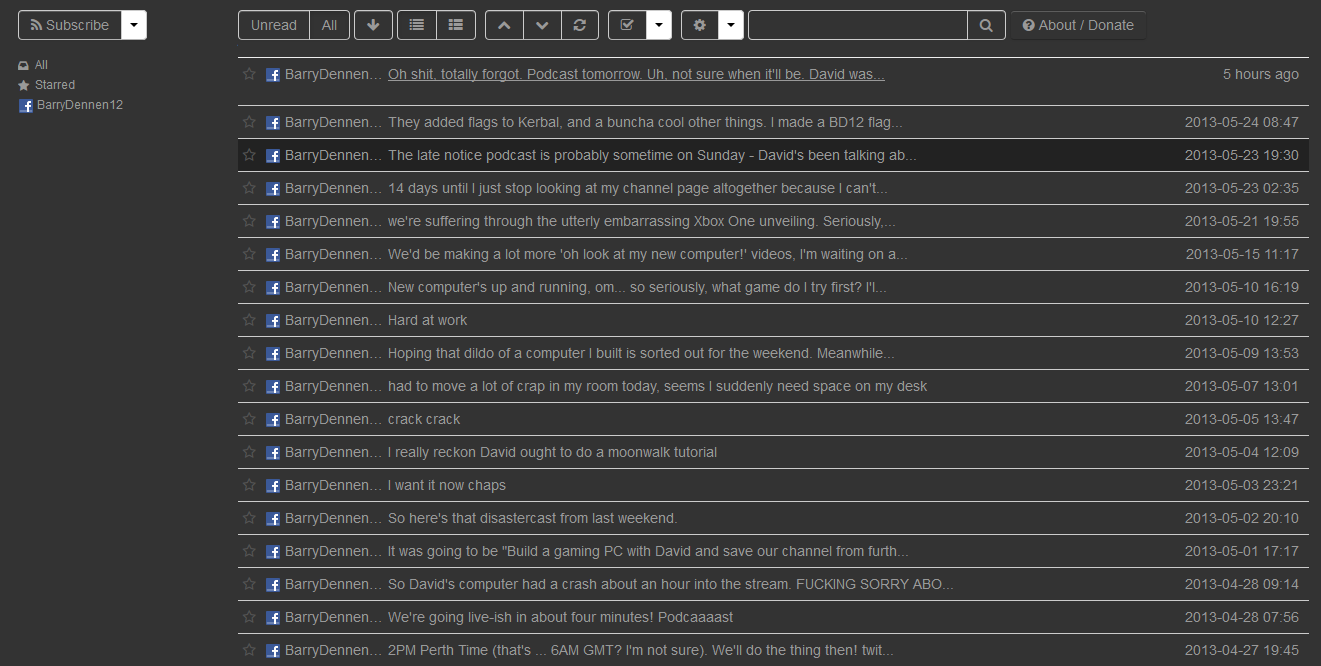Click the search input field

click(858, 25)
